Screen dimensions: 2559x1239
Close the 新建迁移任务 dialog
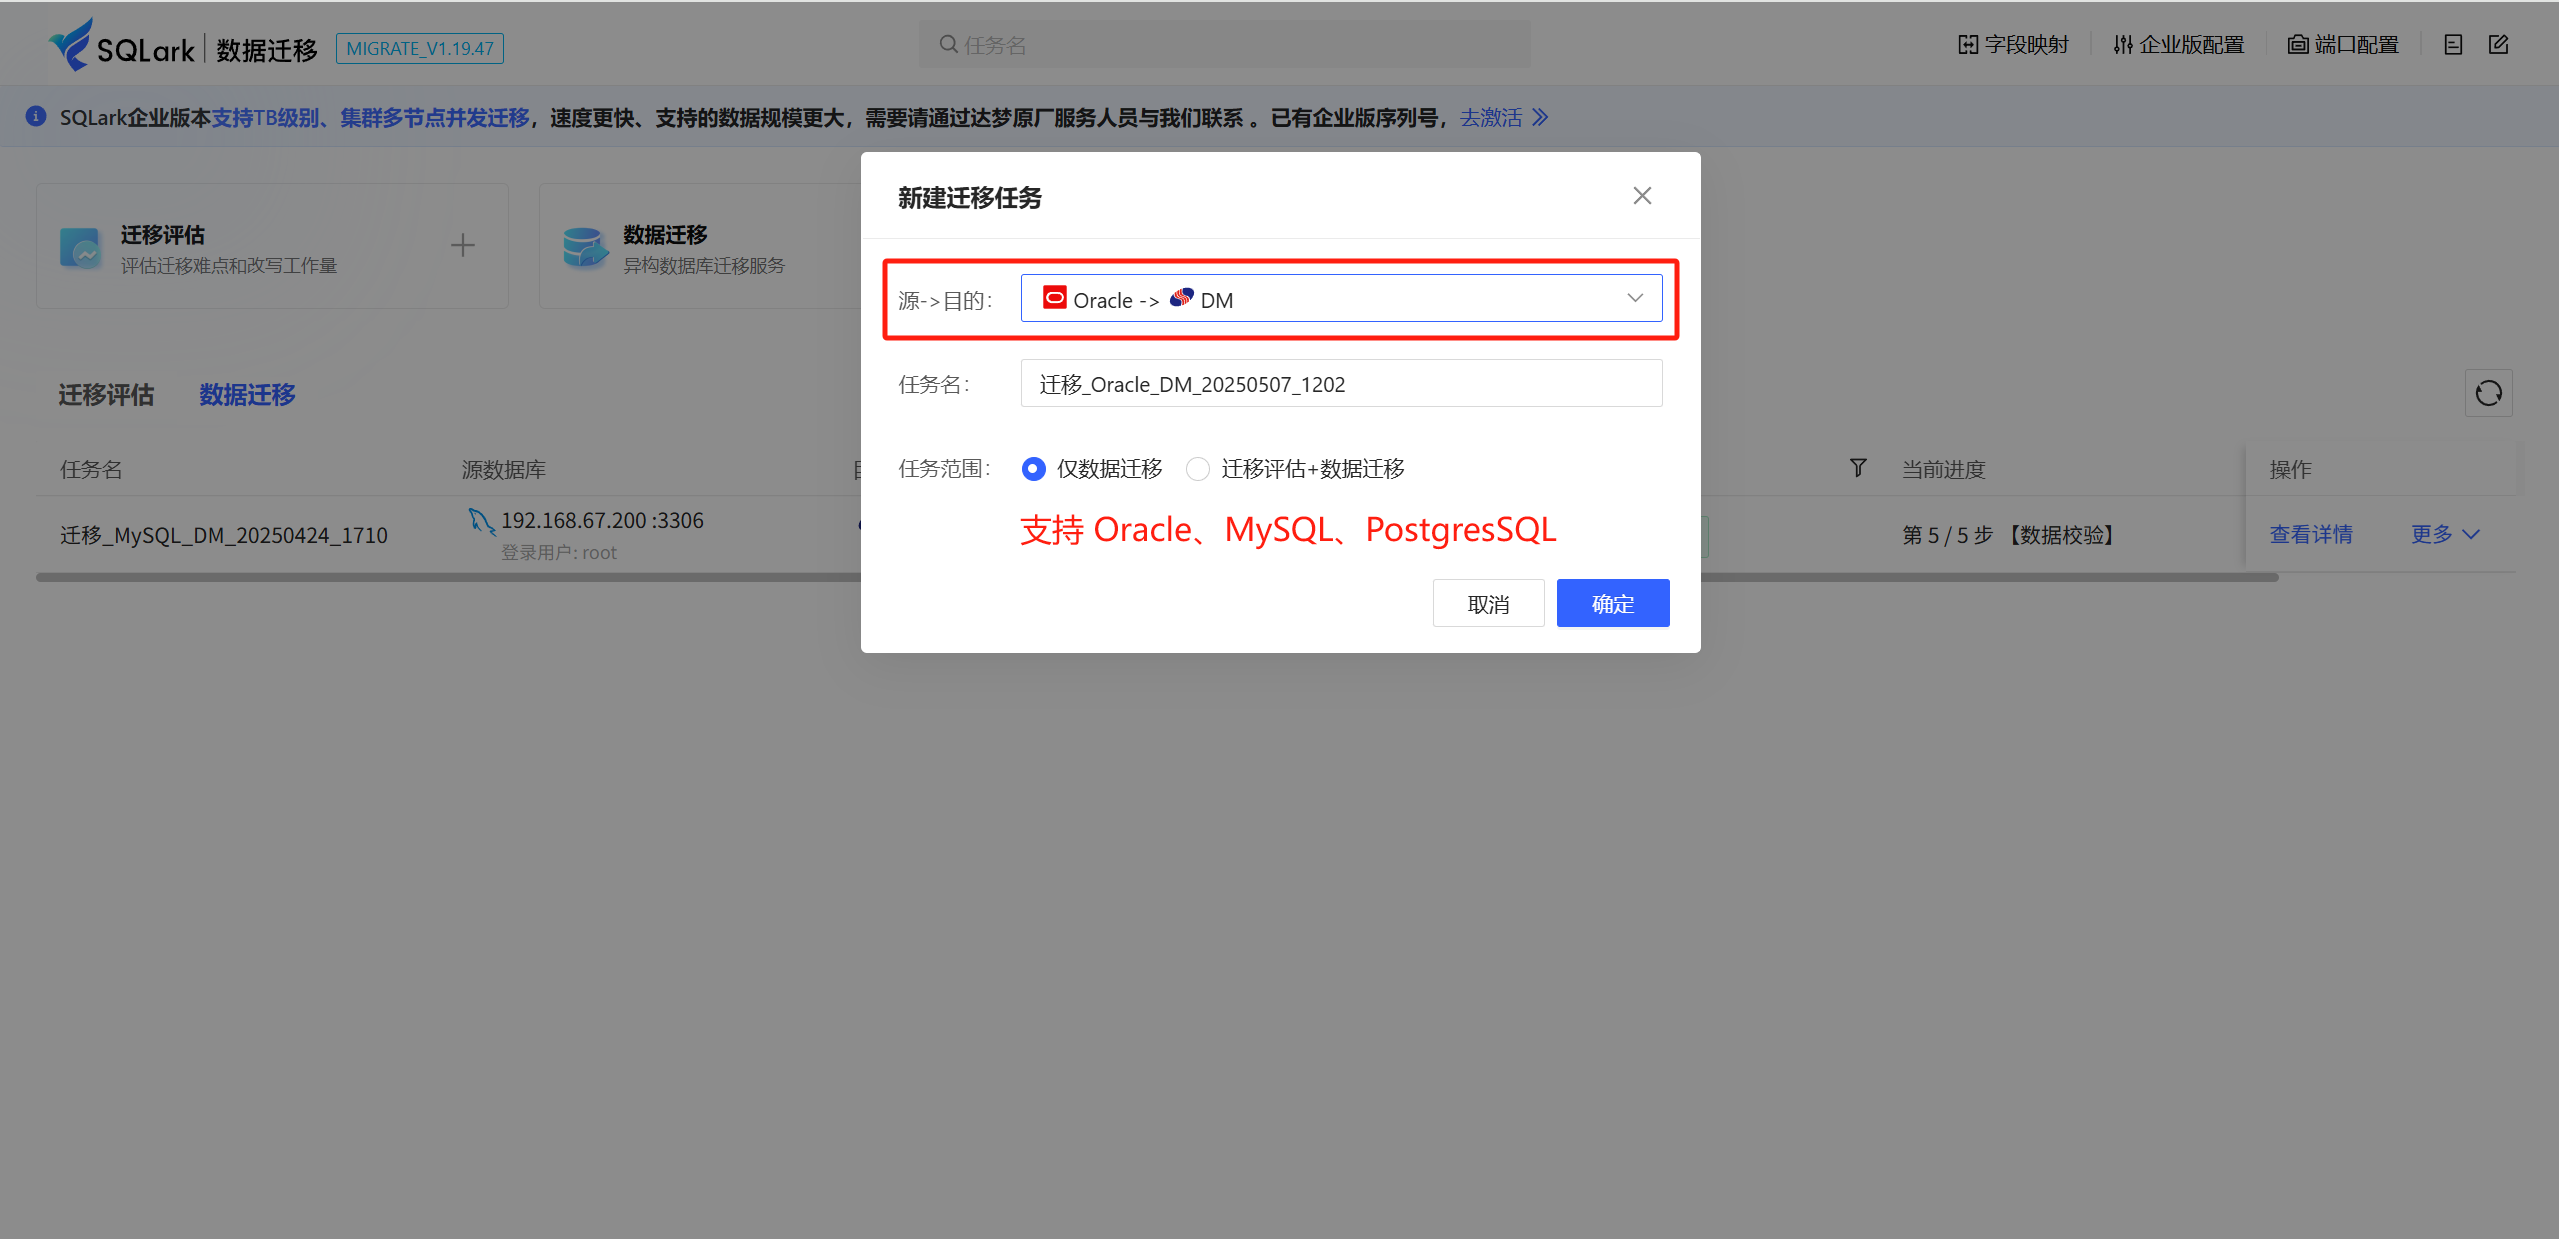[1642, 196]
